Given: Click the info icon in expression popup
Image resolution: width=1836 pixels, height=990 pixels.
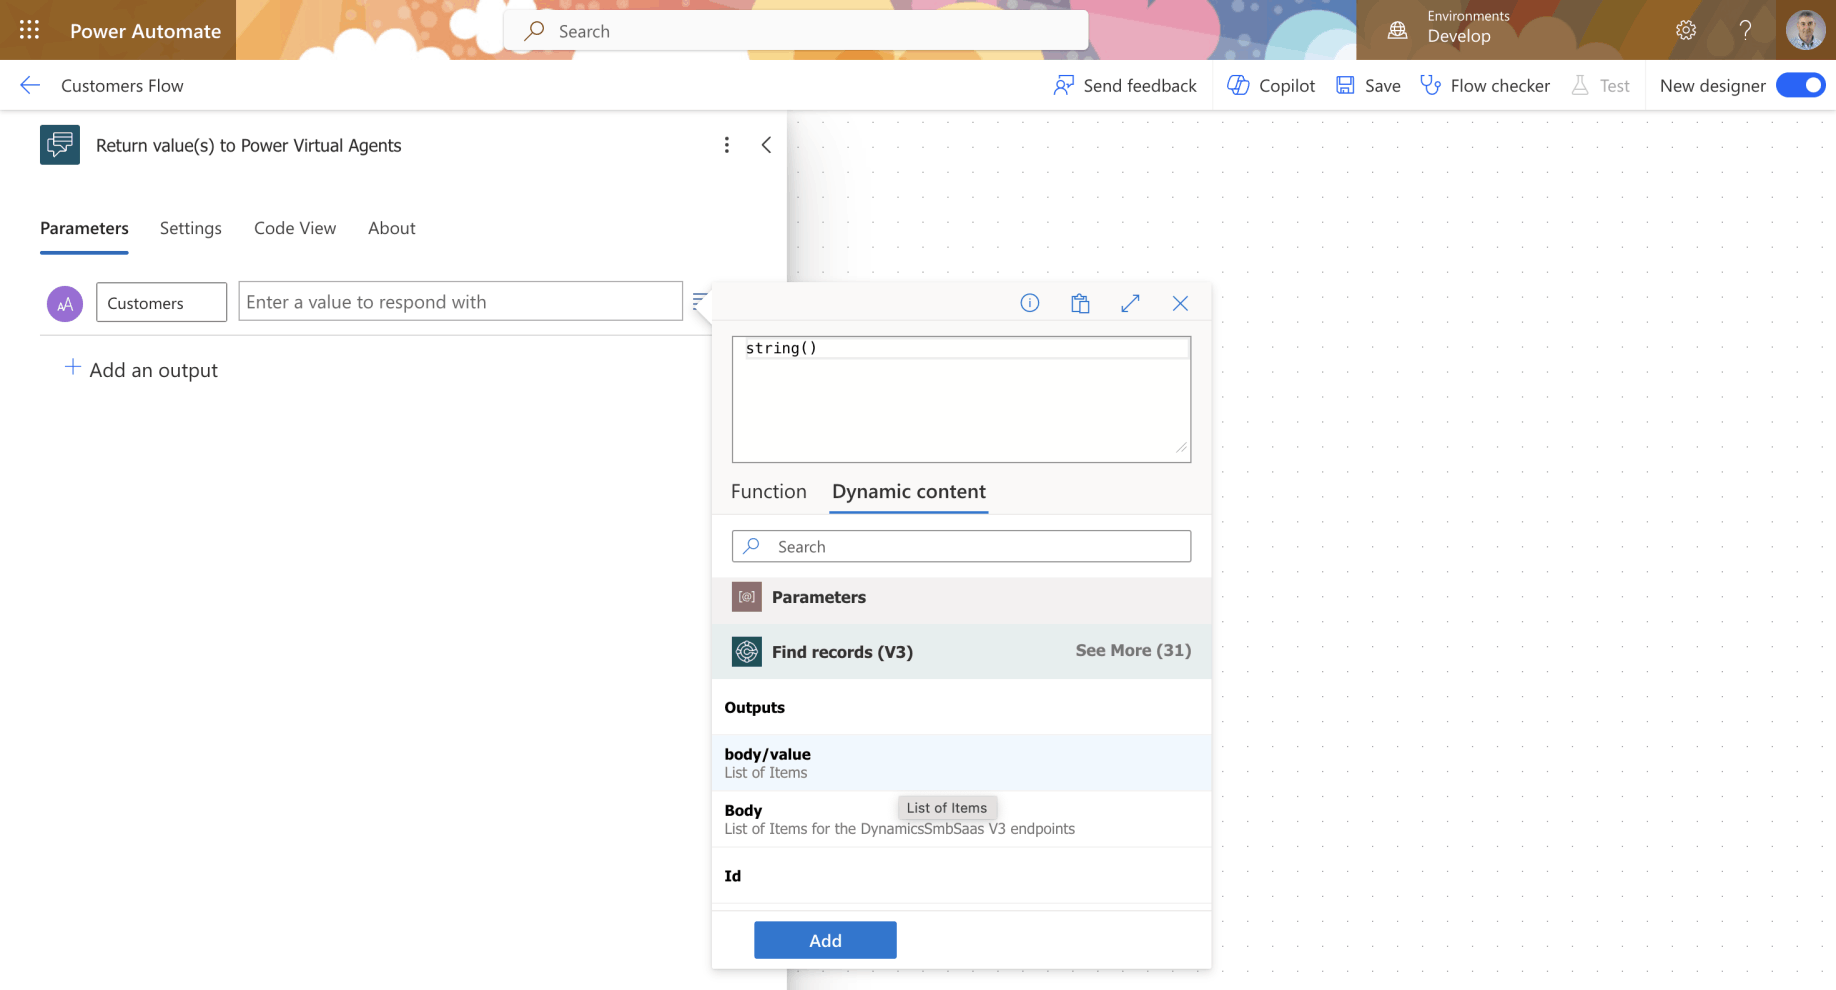Looking at the screenshot, I should tap(1030, 303).
